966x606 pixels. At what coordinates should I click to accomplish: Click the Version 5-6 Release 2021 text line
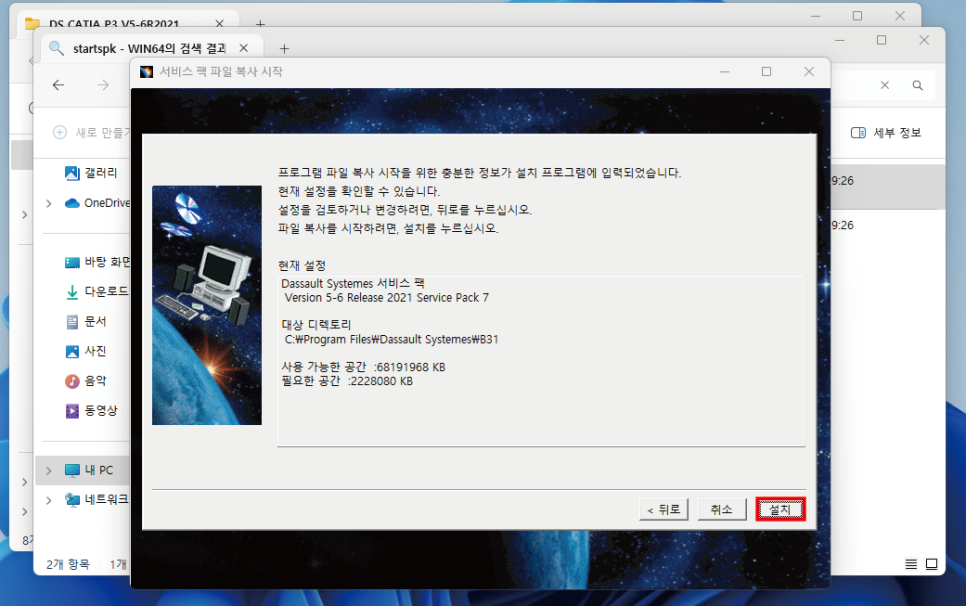(386, 298)
